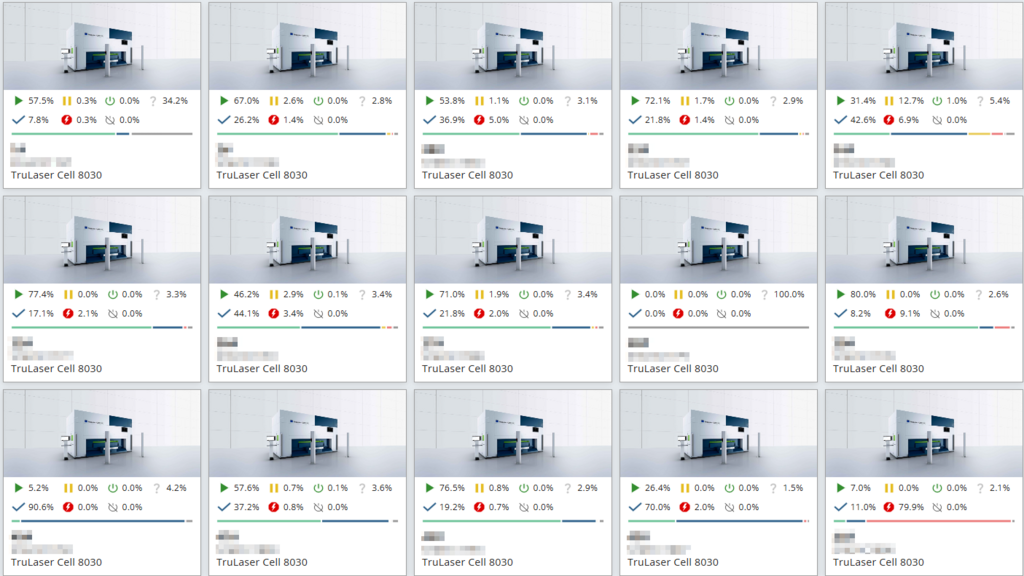Click the red error icon beside 9.1%
The width and height of the screenshot is (1024, 576).
point(890,313)
